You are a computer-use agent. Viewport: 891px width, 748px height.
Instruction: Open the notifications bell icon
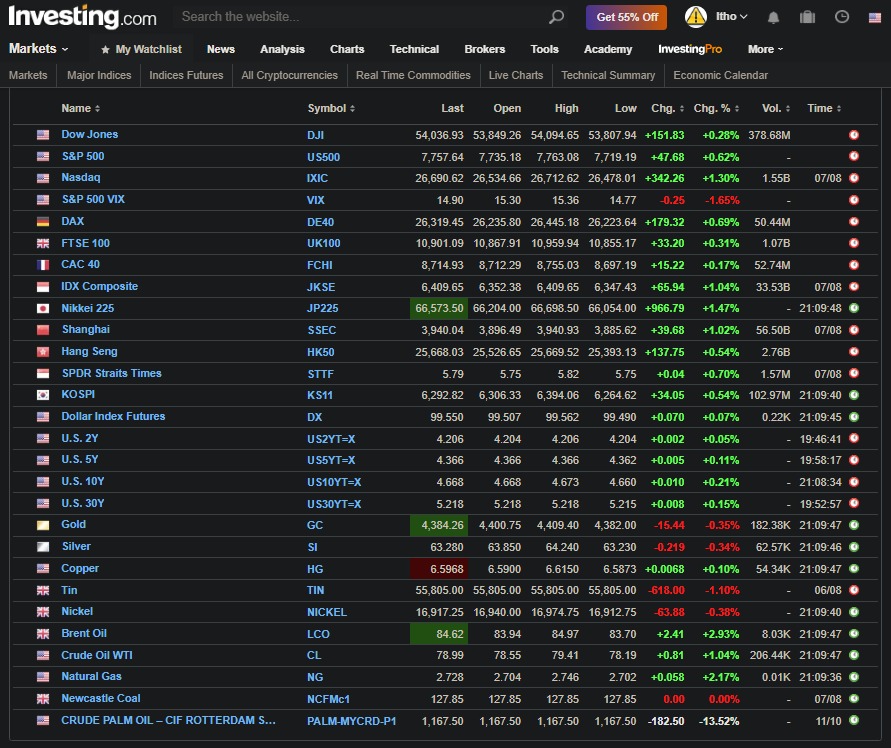click(773, 17)
